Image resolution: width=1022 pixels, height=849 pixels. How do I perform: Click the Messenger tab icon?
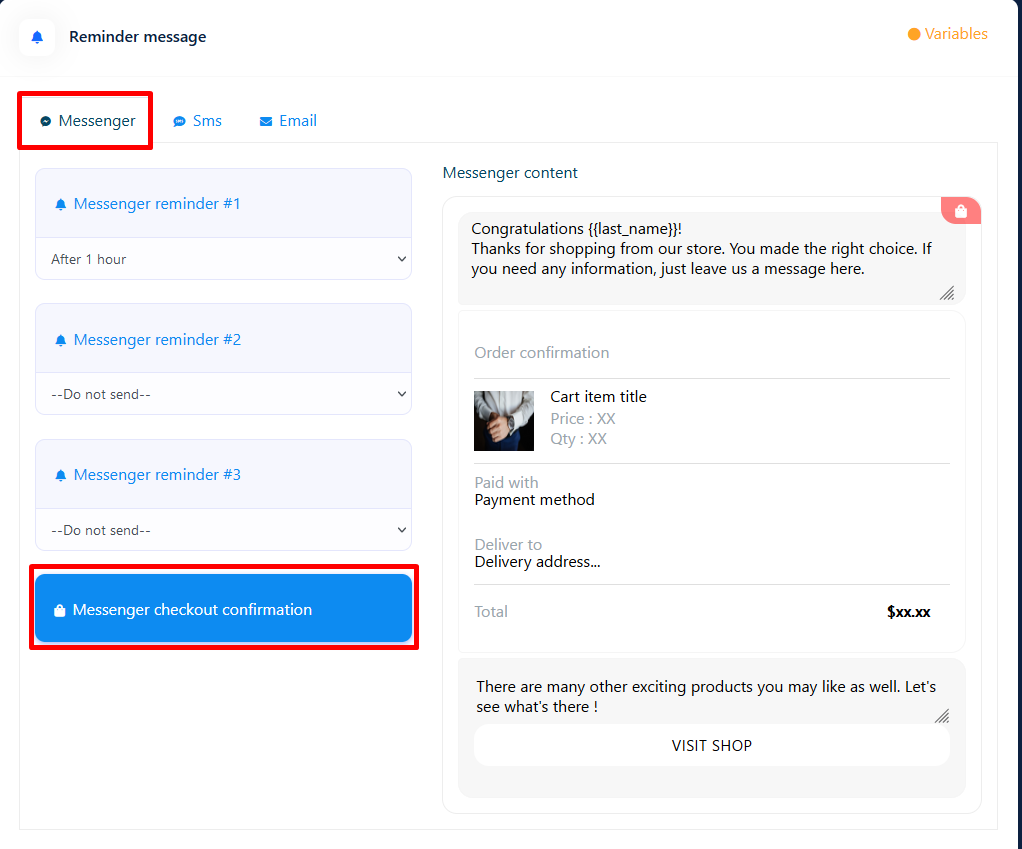point(45,121)
